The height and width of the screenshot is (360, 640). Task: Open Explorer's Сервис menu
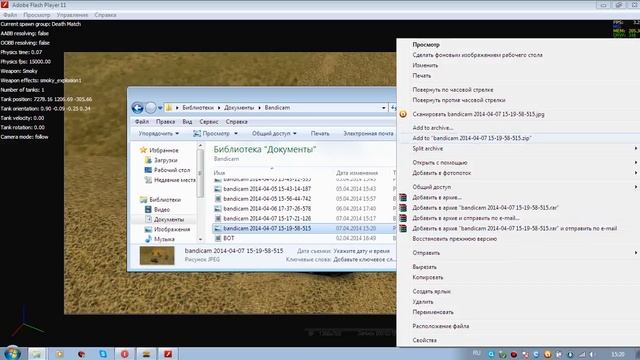tap(209, 122)
